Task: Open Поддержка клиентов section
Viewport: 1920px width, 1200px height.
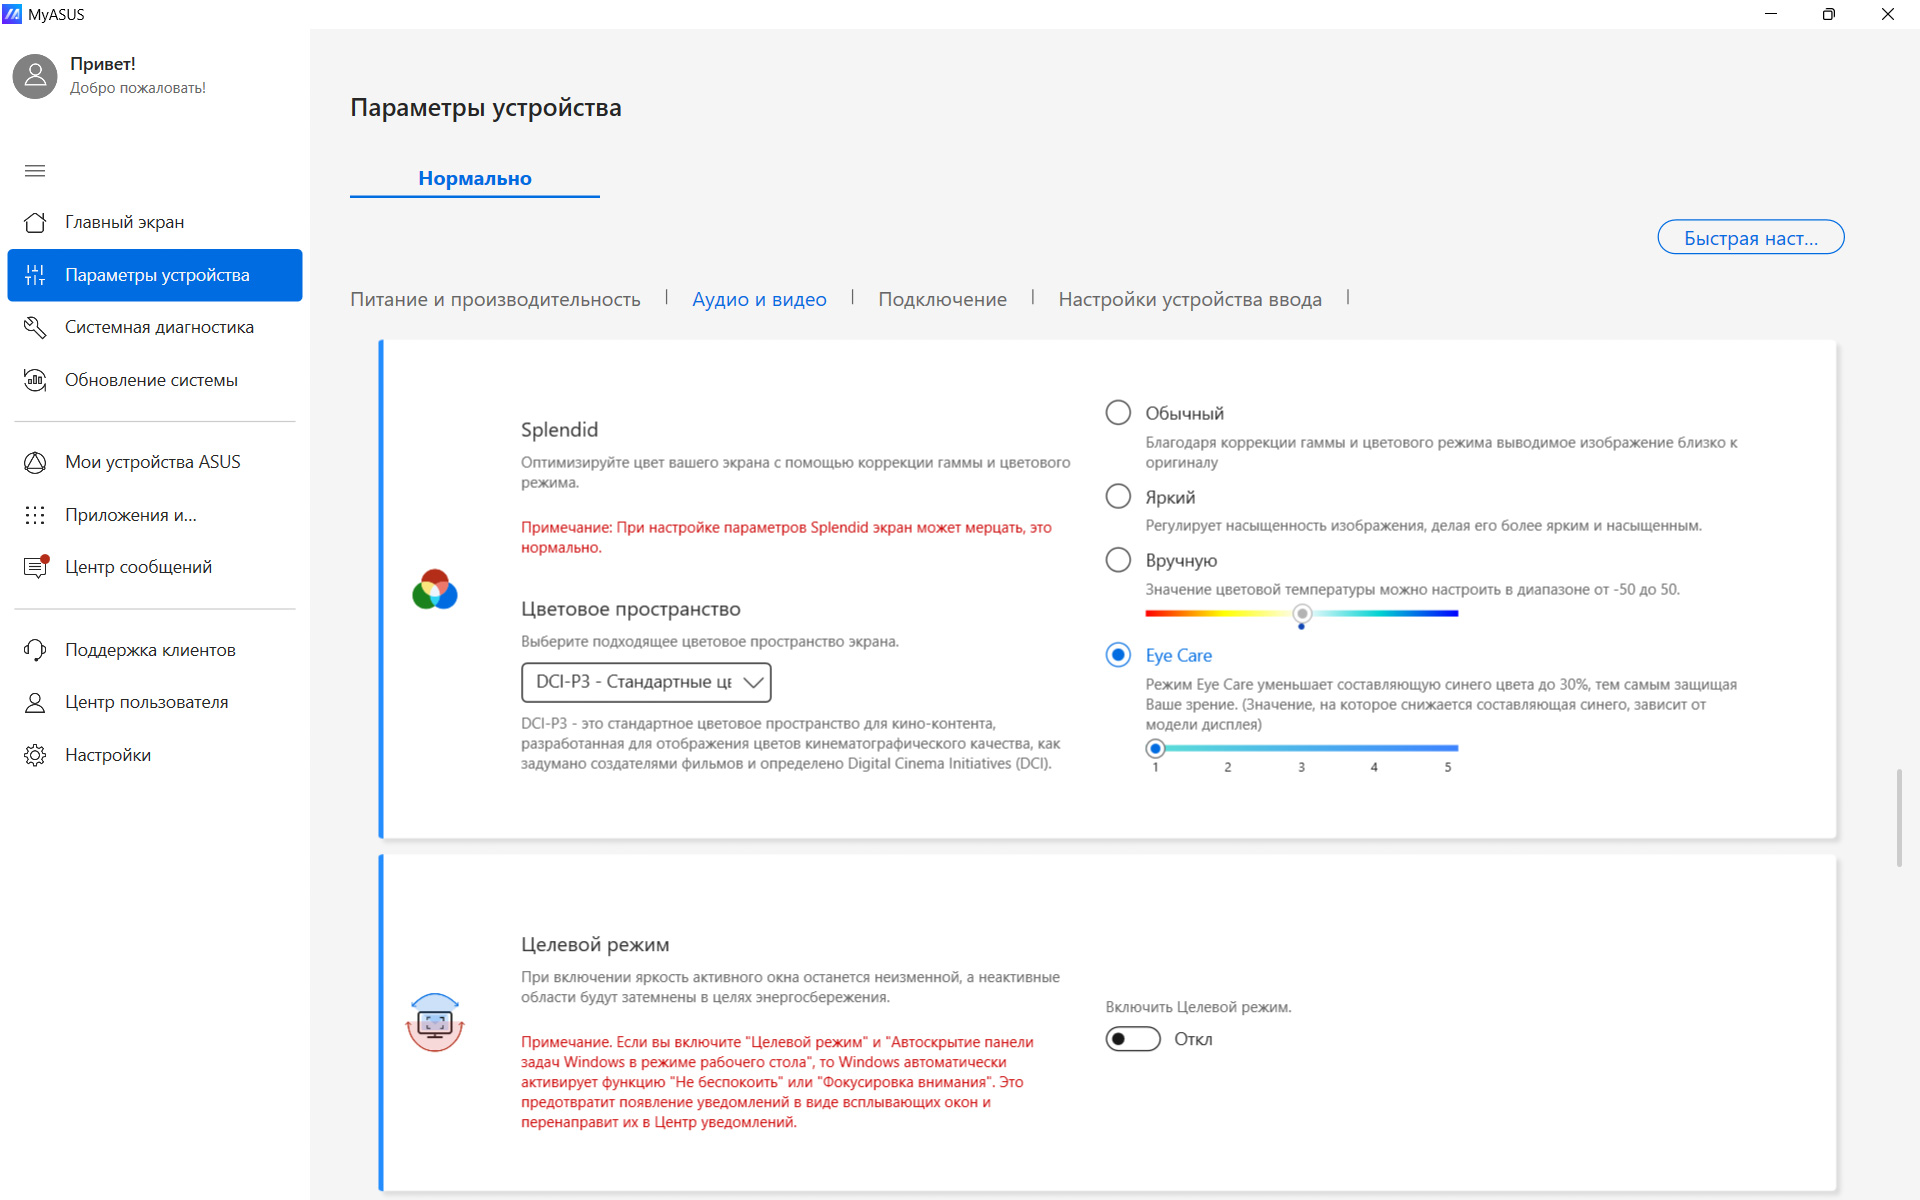Action: tap(155, 650)
